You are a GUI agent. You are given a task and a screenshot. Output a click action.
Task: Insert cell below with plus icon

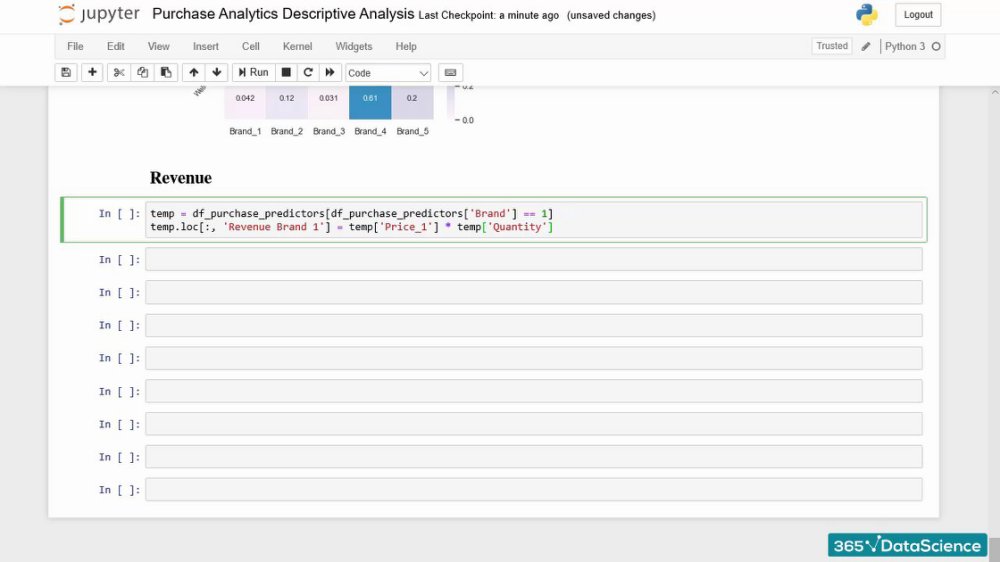tap(92, 73)
